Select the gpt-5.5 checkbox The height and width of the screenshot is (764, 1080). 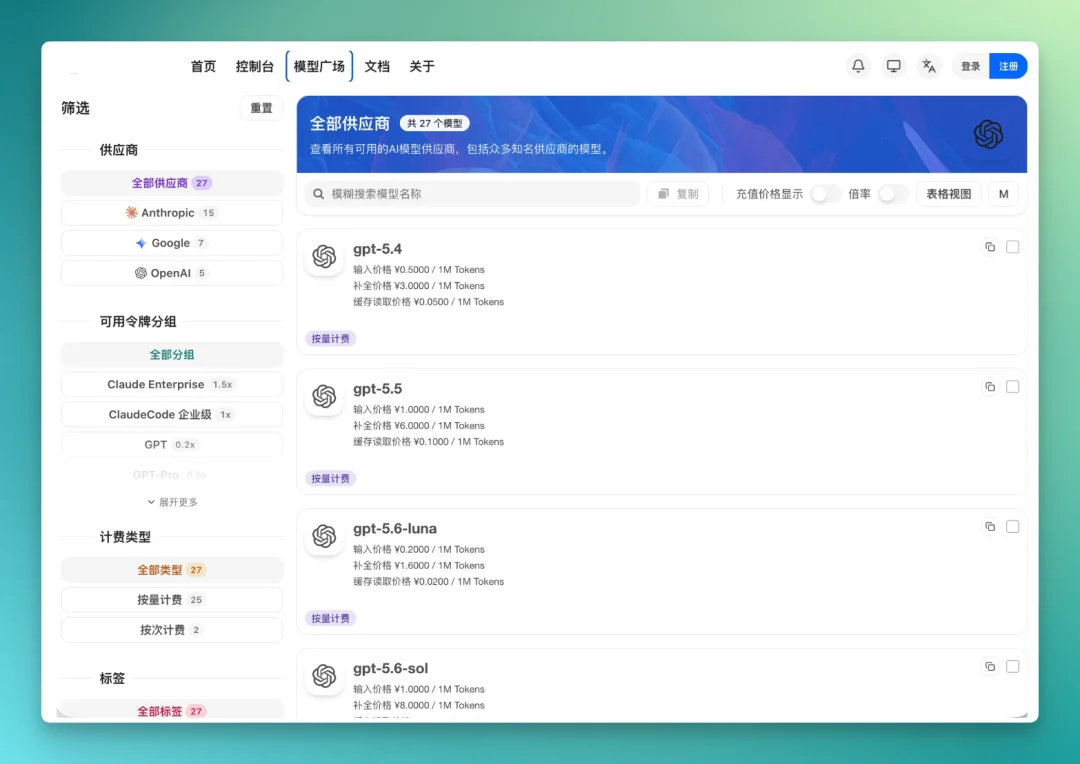pos(1012,386)
